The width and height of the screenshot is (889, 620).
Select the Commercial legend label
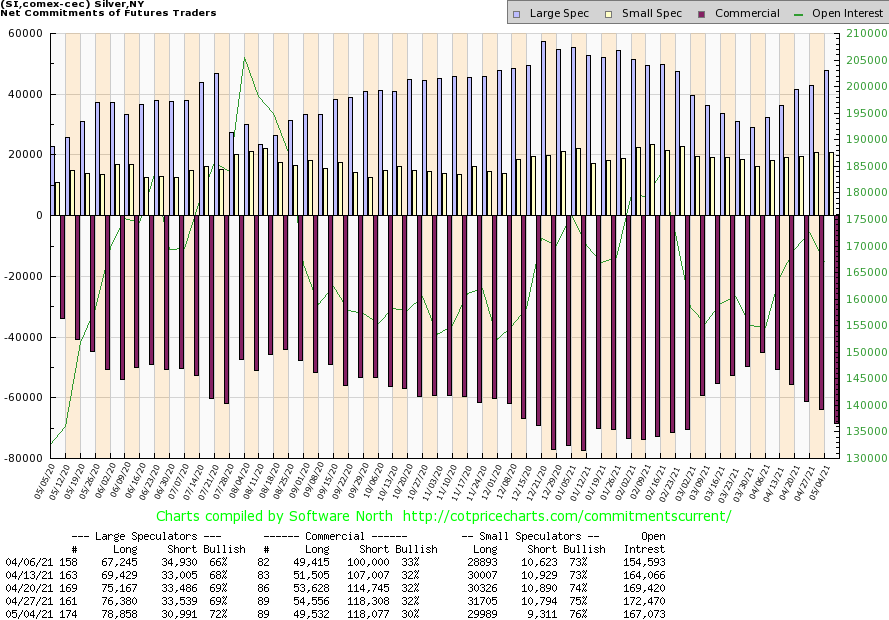click(747, 13)
